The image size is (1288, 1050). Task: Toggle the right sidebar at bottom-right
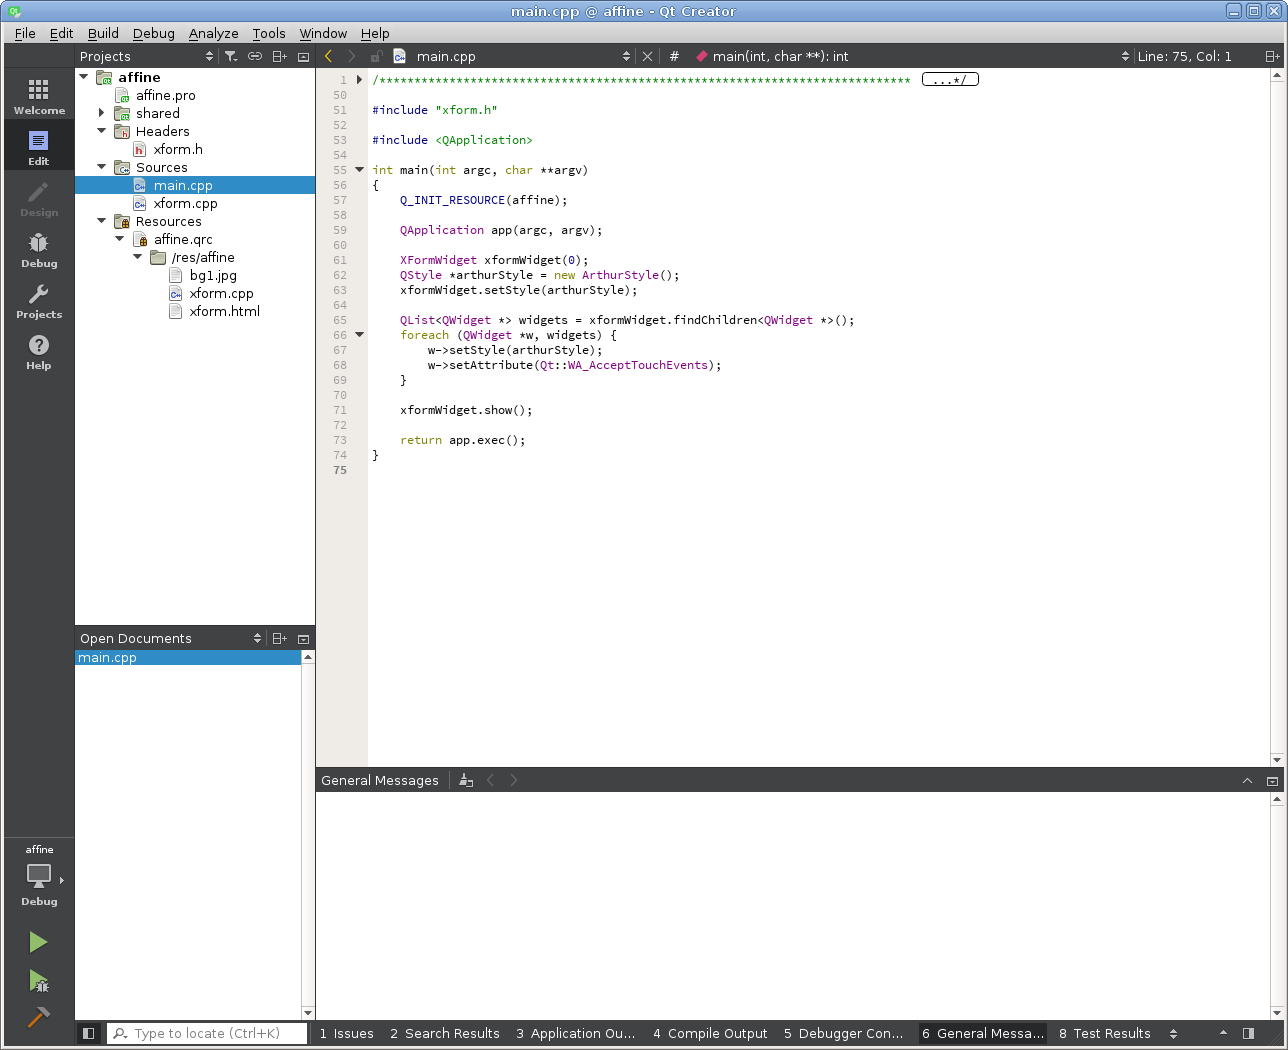(x=1248, y=1033)
